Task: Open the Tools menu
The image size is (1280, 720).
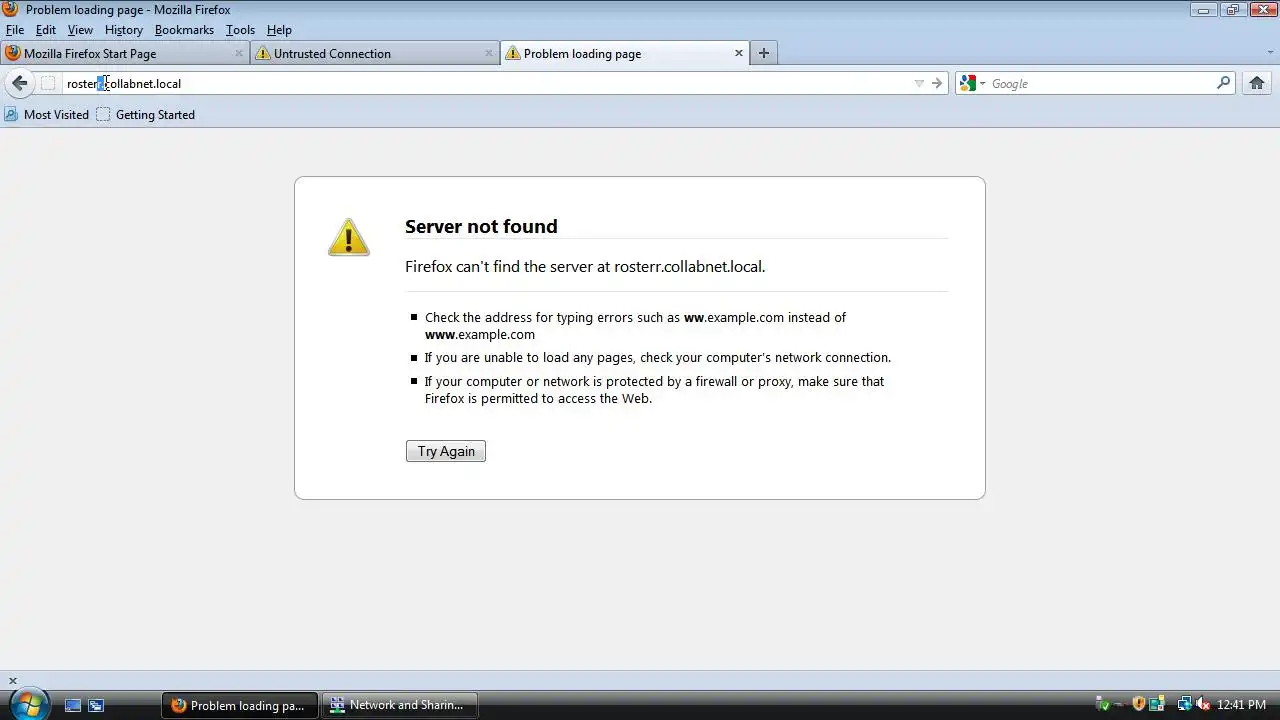Action: click(240, 30)
